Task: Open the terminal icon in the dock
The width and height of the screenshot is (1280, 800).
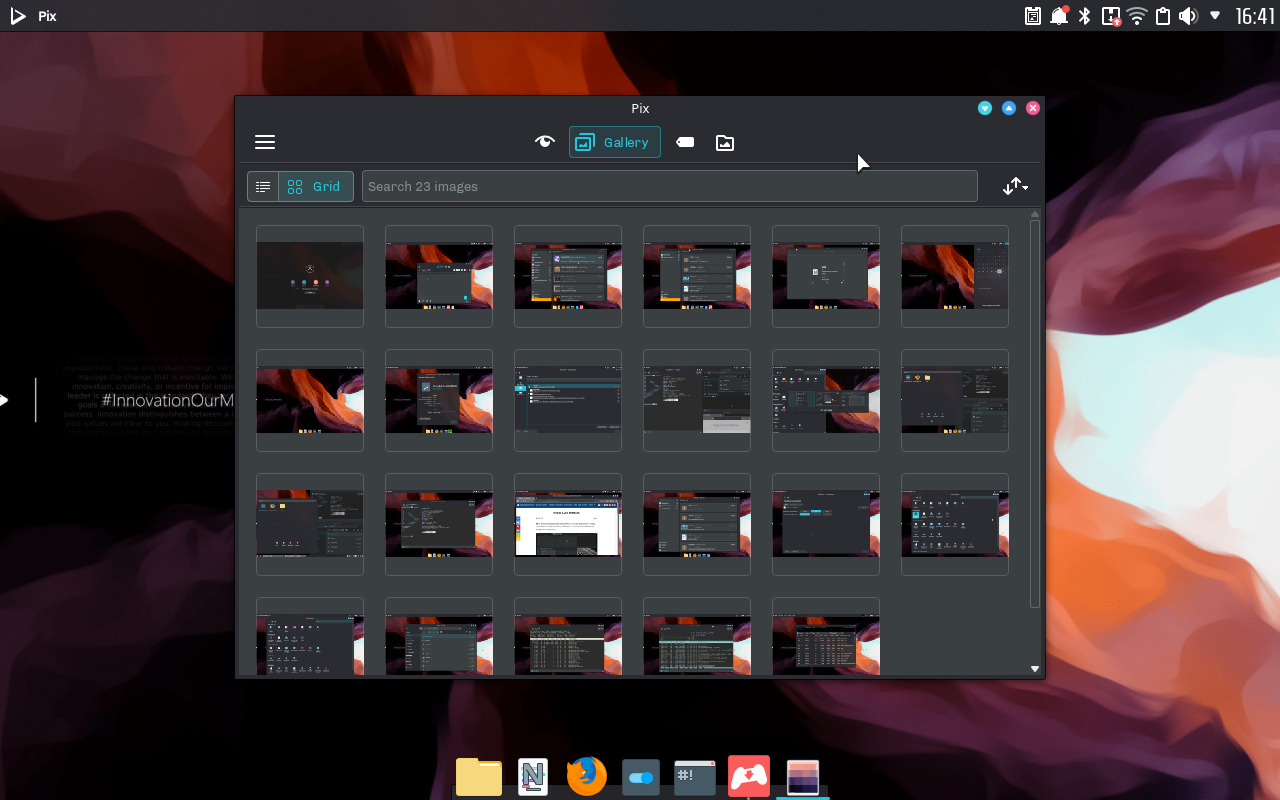Action: click(x=694, y=776)
